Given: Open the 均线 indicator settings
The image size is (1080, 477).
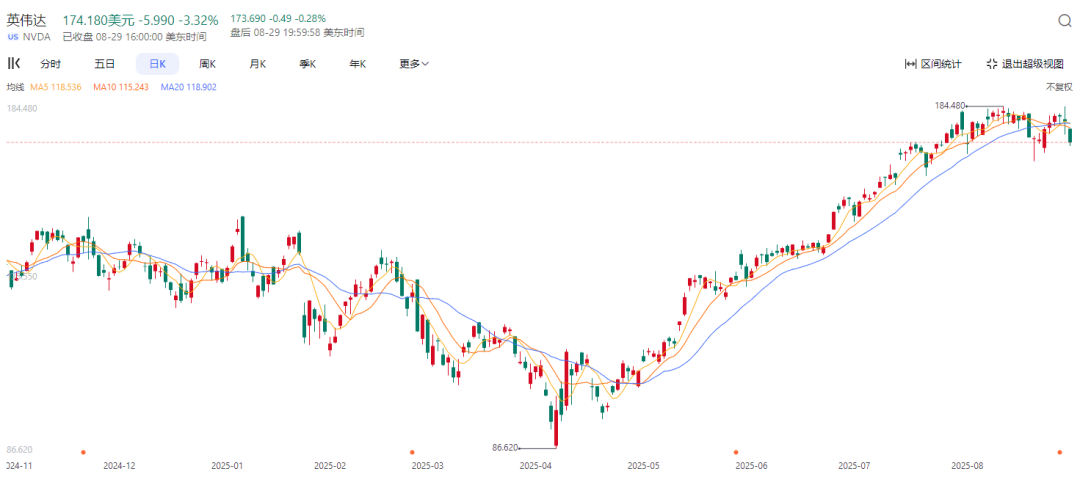Looking at the screenshot, I should click(14, 87).
